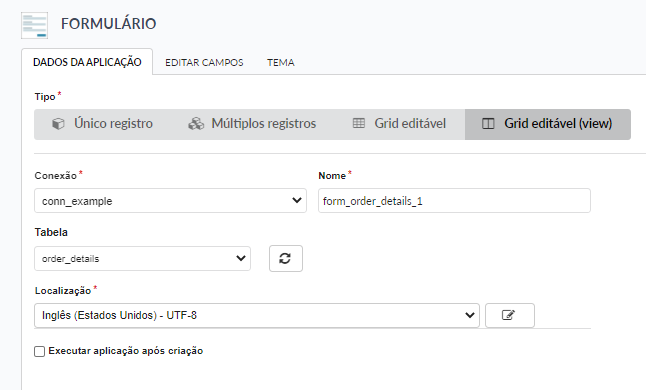Open the localization edit pencil button
Screen dimensions: 646x390
(x=510, y=315)
